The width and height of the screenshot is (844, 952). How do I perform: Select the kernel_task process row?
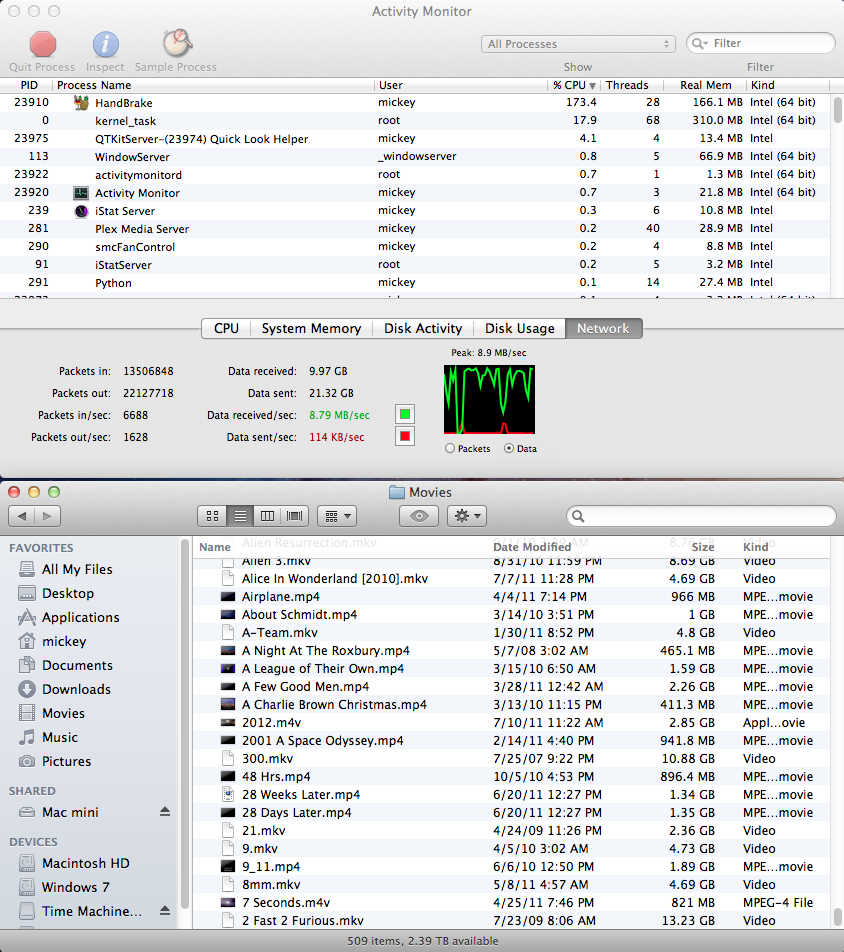coord(416,120)
